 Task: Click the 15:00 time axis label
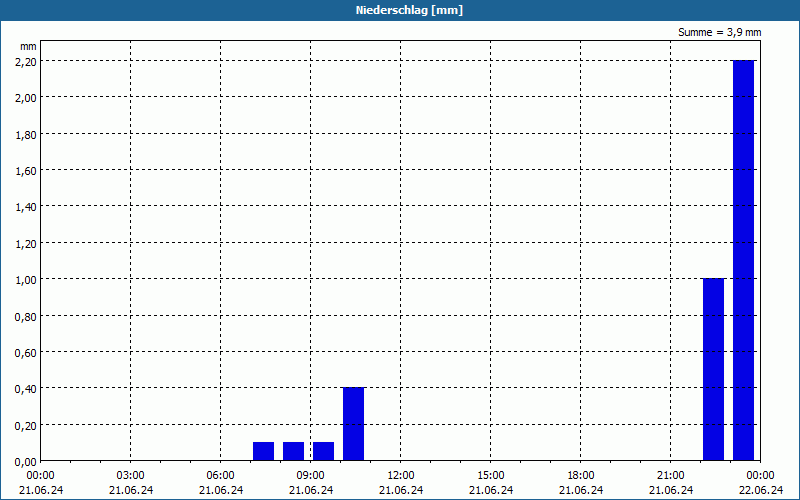pyautogui.click(x=491, y=476)
